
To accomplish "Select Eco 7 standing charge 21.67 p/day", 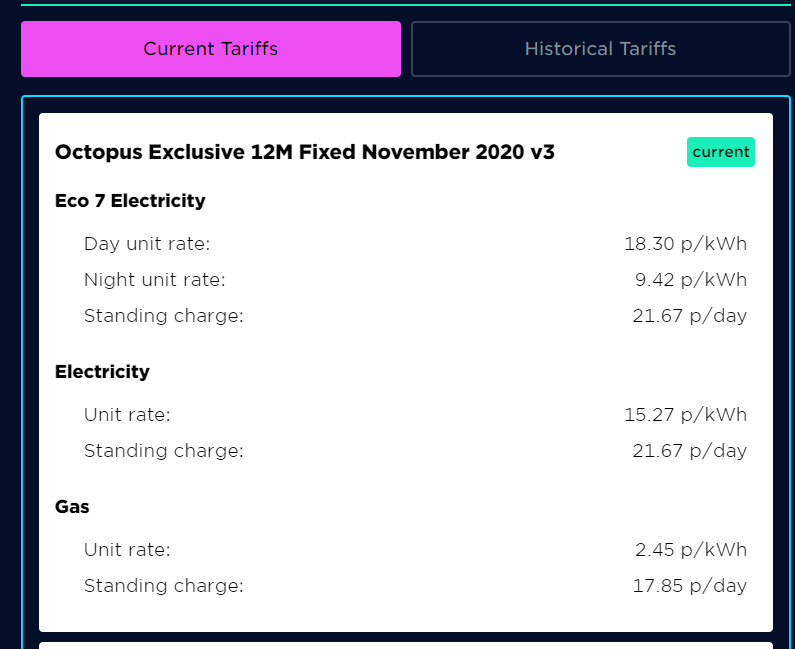I will click(x=690, y=316).
